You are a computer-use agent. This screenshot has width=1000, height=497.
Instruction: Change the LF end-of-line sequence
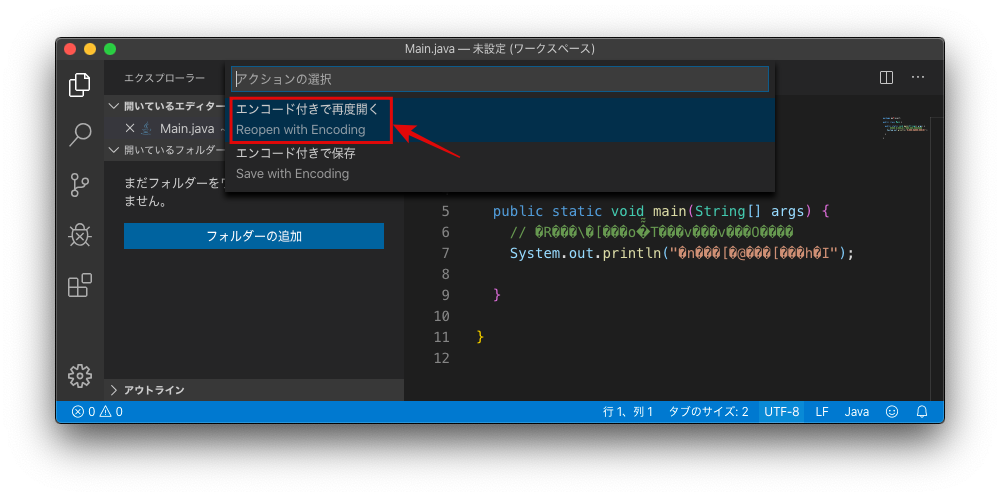[x=822, y=412]
